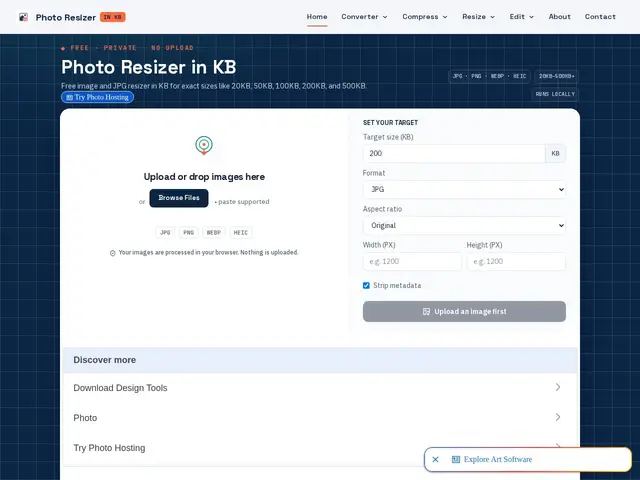The width and height of the screenshot is (640, 480).
Task: Click the Photo Resizer in KB heading
Action: click(x=149, y=67)
